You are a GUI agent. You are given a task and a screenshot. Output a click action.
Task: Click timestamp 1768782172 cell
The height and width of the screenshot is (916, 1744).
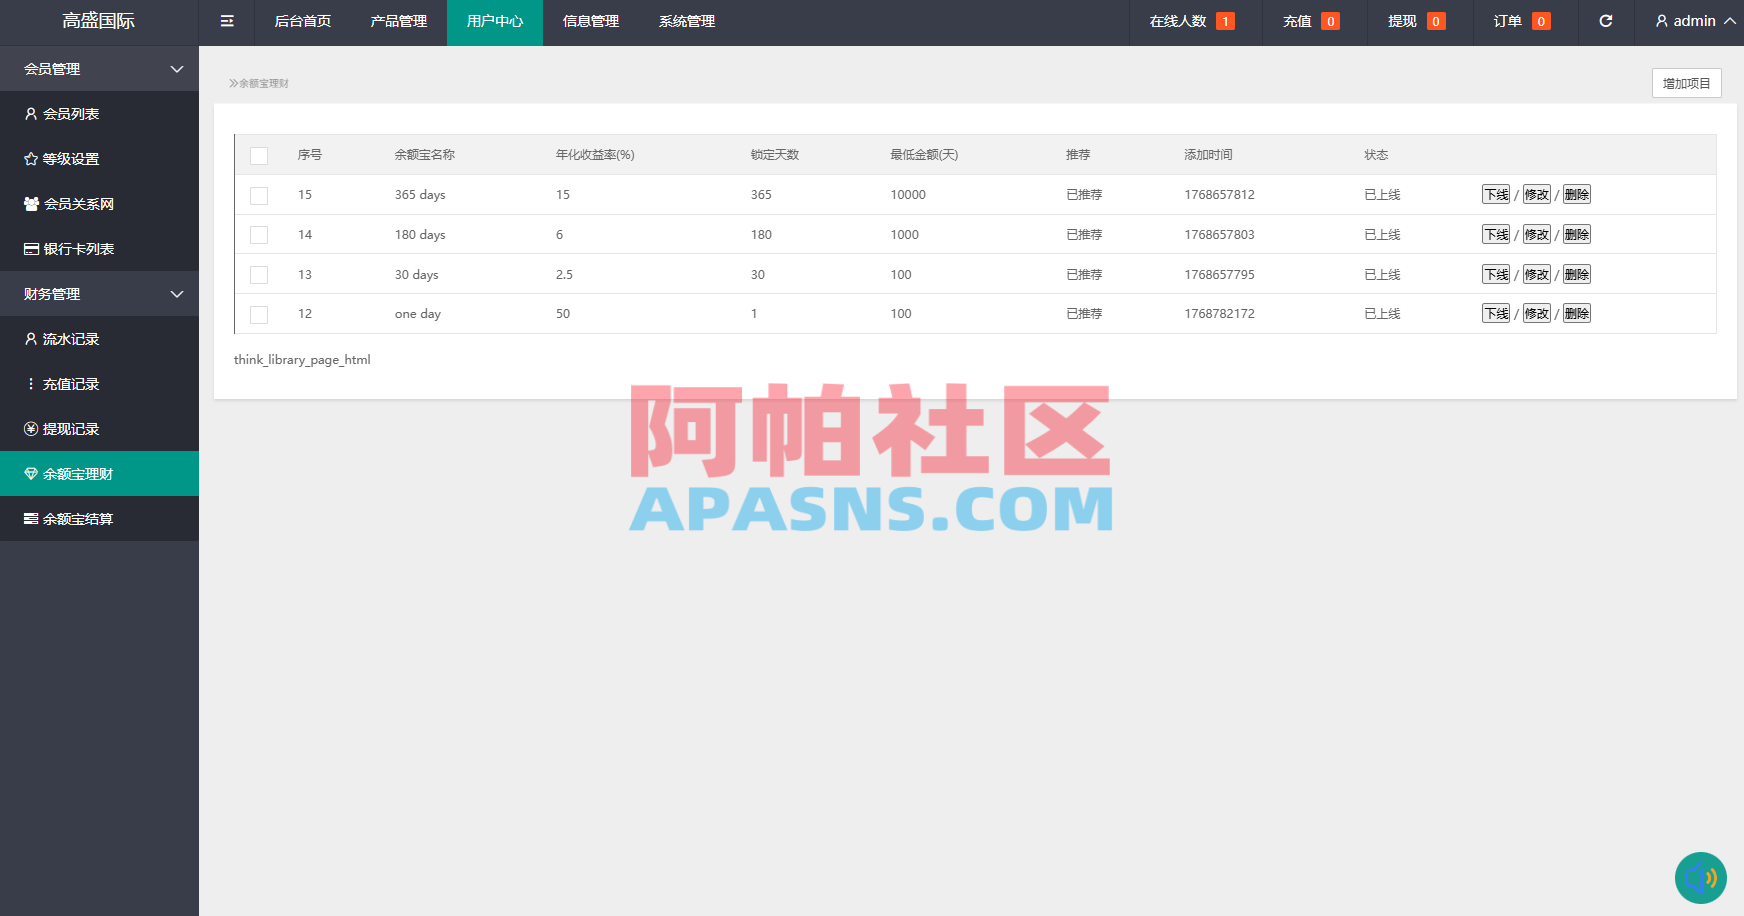[1220, 314]
